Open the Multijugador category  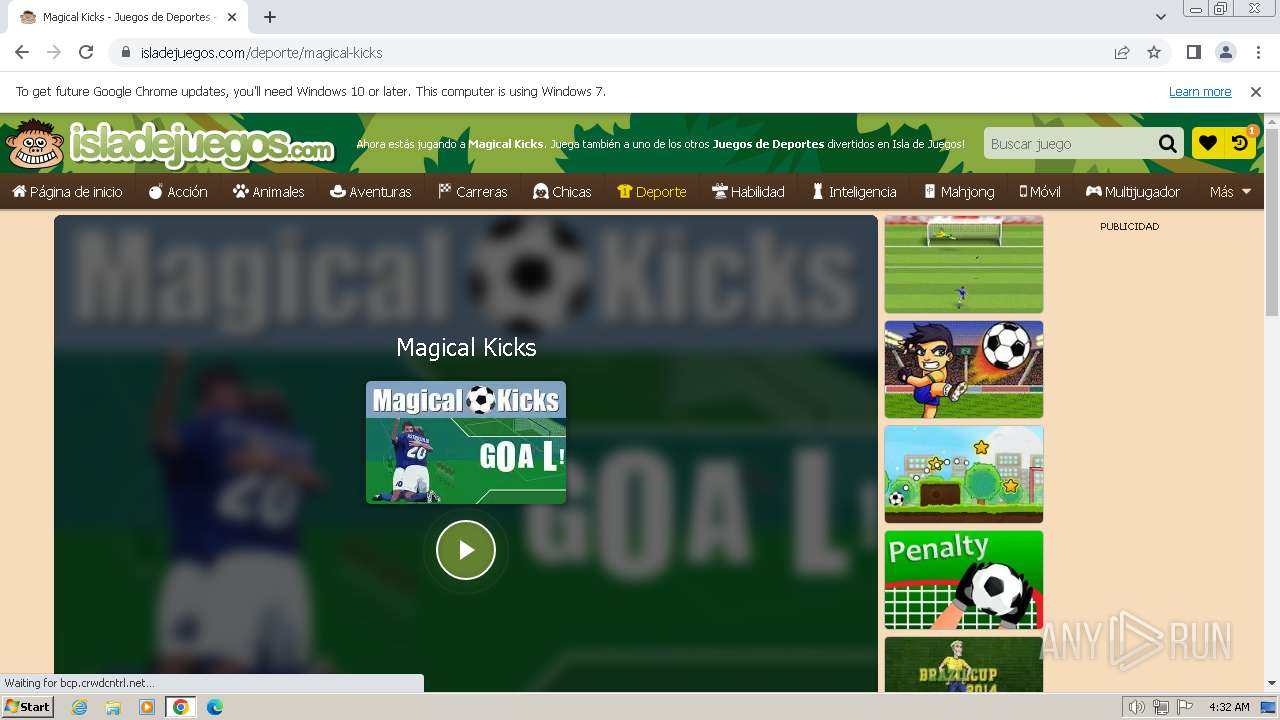pos(1133,191)
